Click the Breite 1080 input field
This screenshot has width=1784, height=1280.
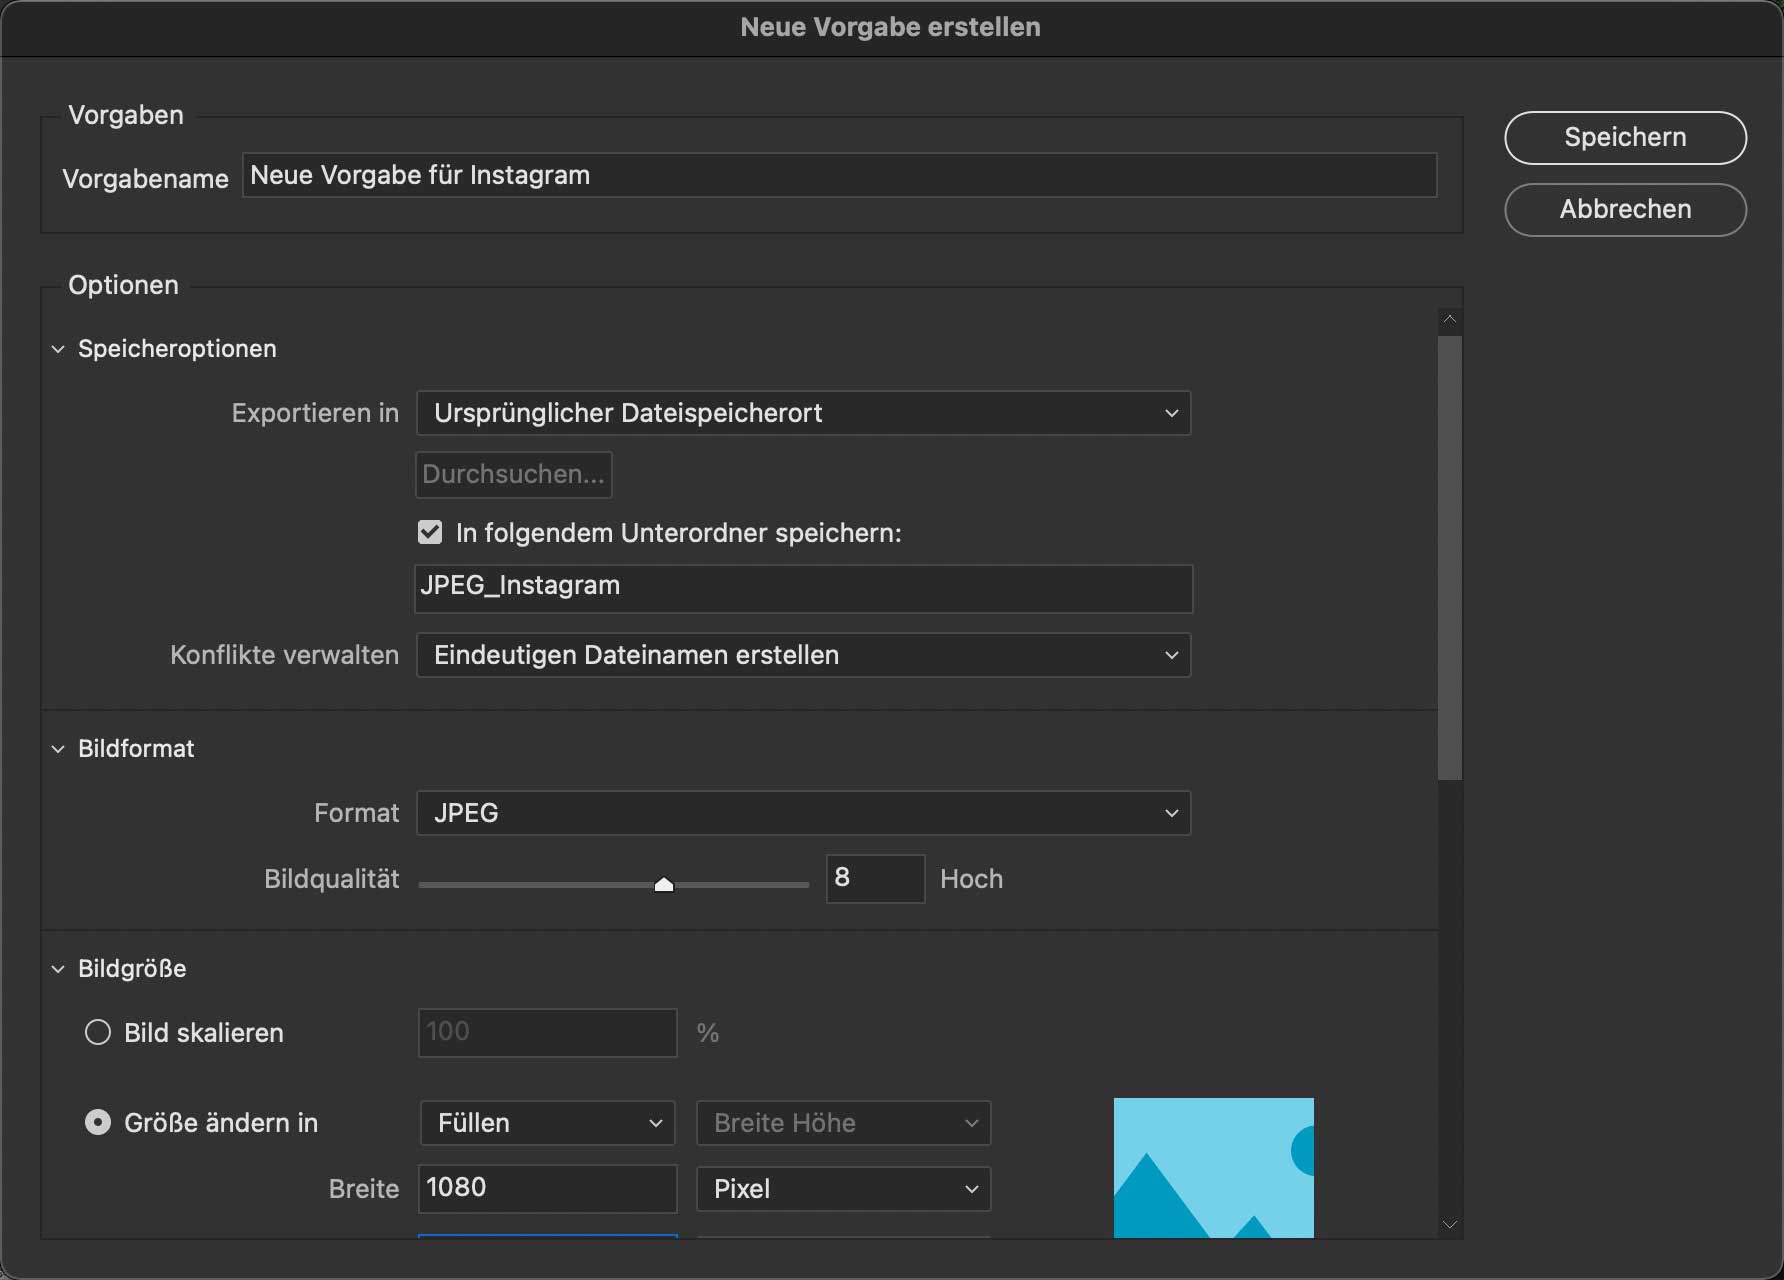pyautogui.click(x=547, y=1188)
